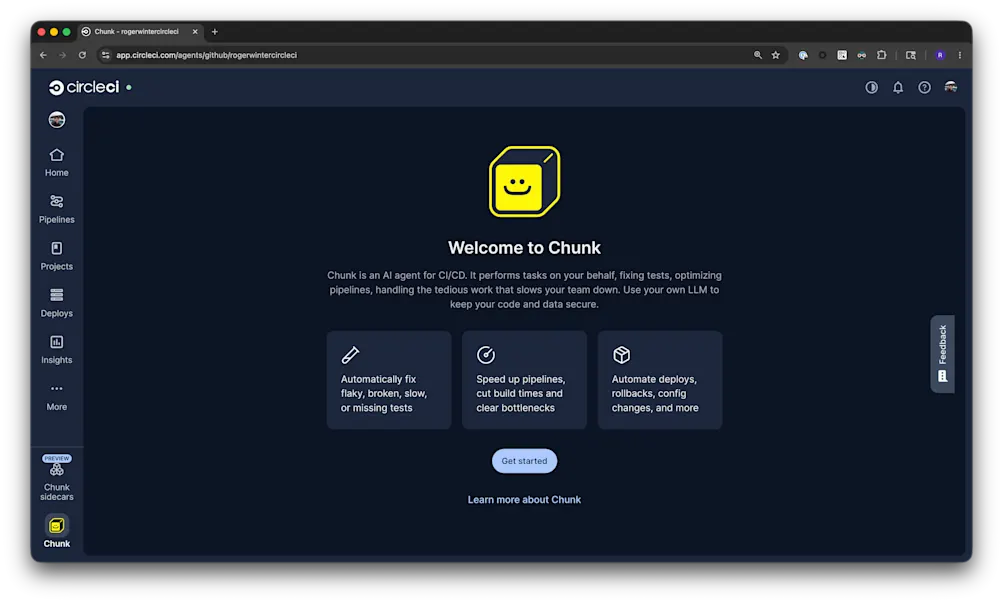Click the Welcome to Chunk heading
This screenshot has width=1003, height=603.
[524, 247]
